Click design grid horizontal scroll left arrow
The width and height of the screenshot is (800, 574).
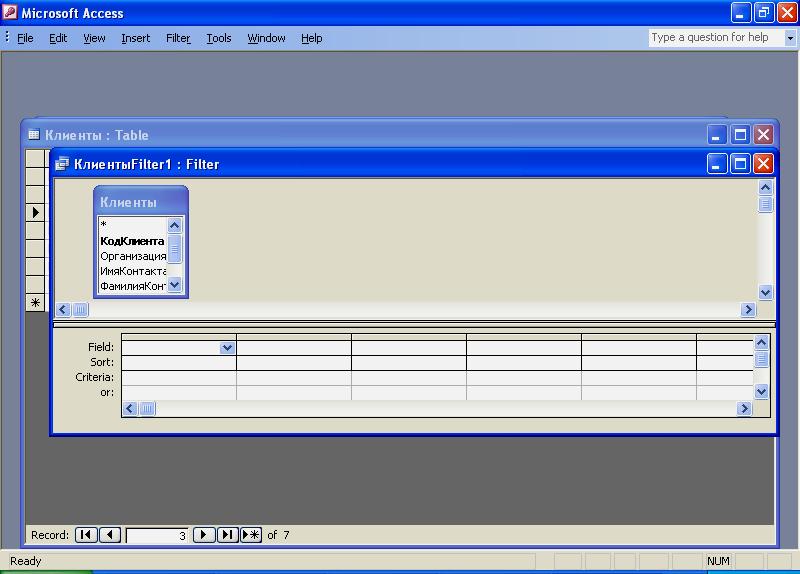130,409
